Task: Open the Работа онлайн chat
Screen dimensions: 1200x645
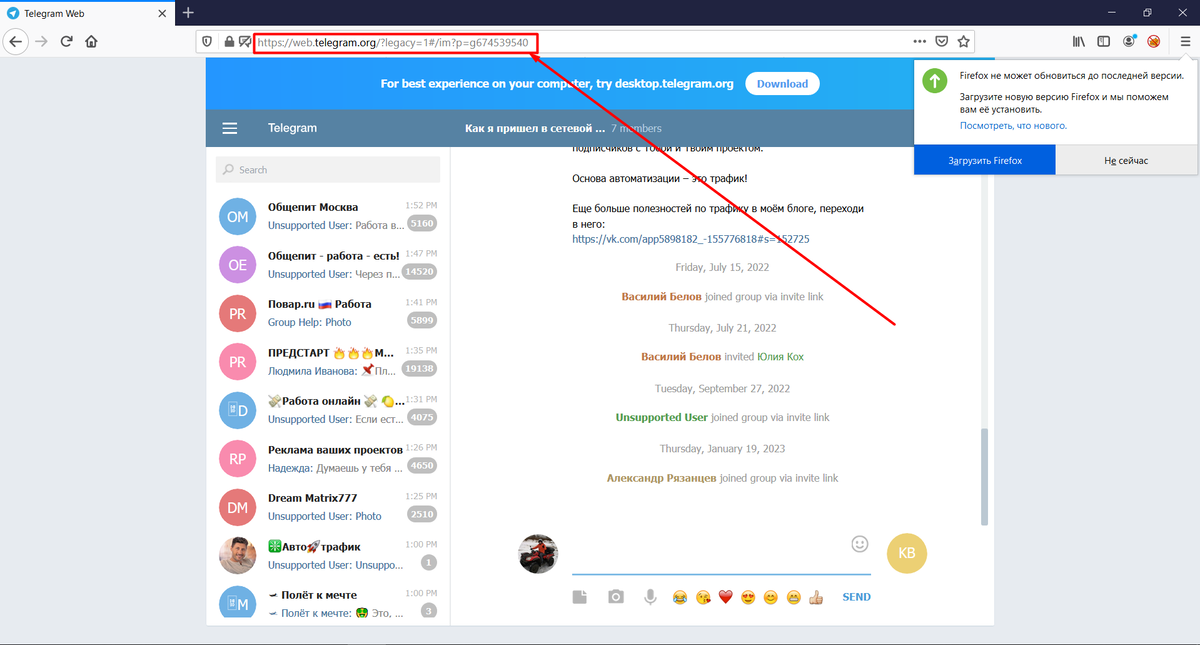Action: coord(328,410)
